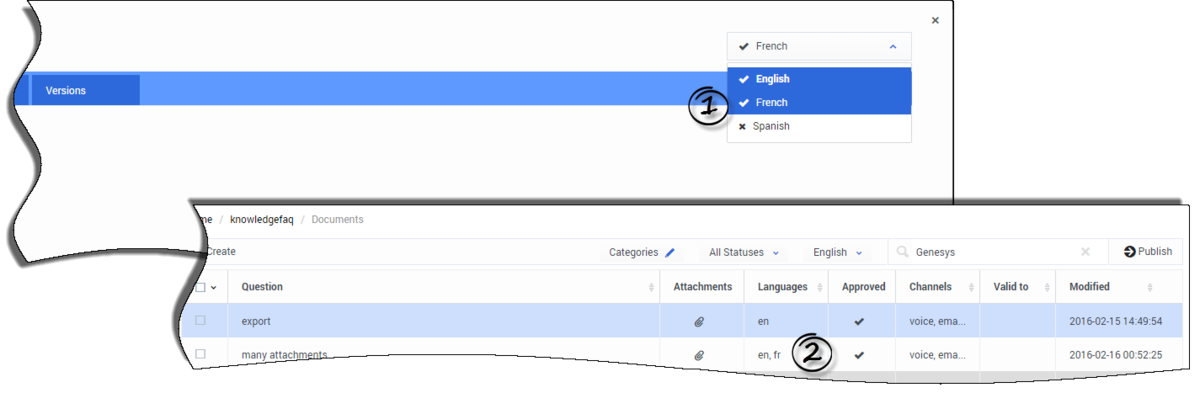Focus the Genesys search field

(x=993, y=253)
